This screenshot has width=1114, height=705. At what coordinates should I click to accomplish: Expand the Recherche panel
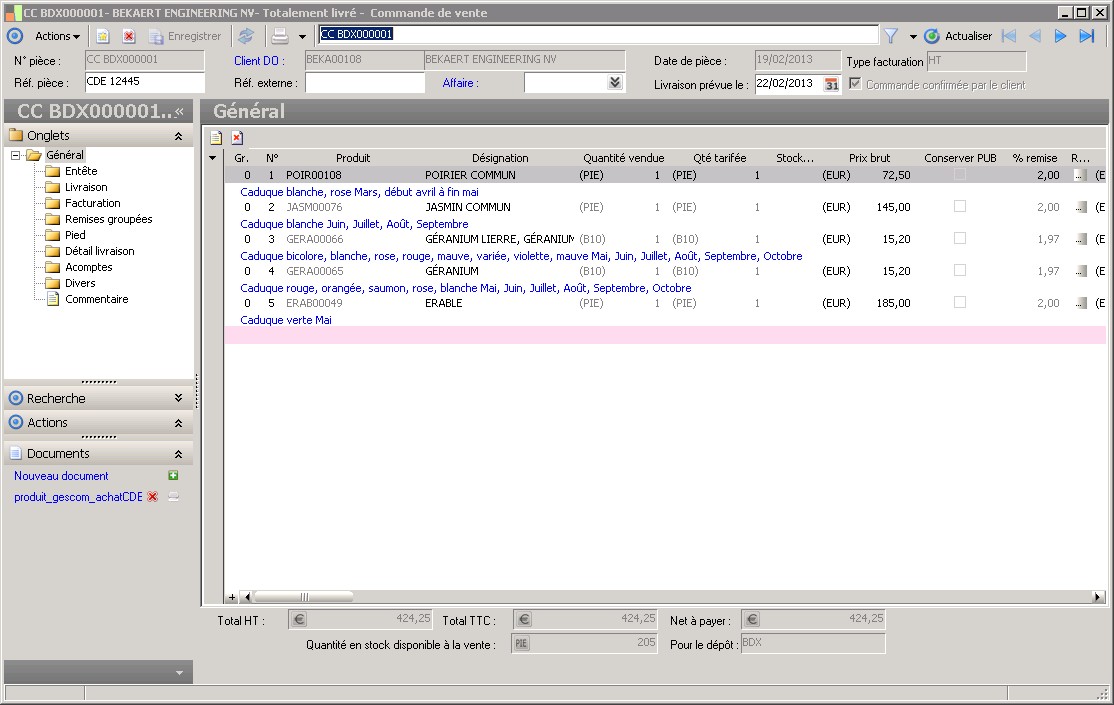tap(178, 398)
